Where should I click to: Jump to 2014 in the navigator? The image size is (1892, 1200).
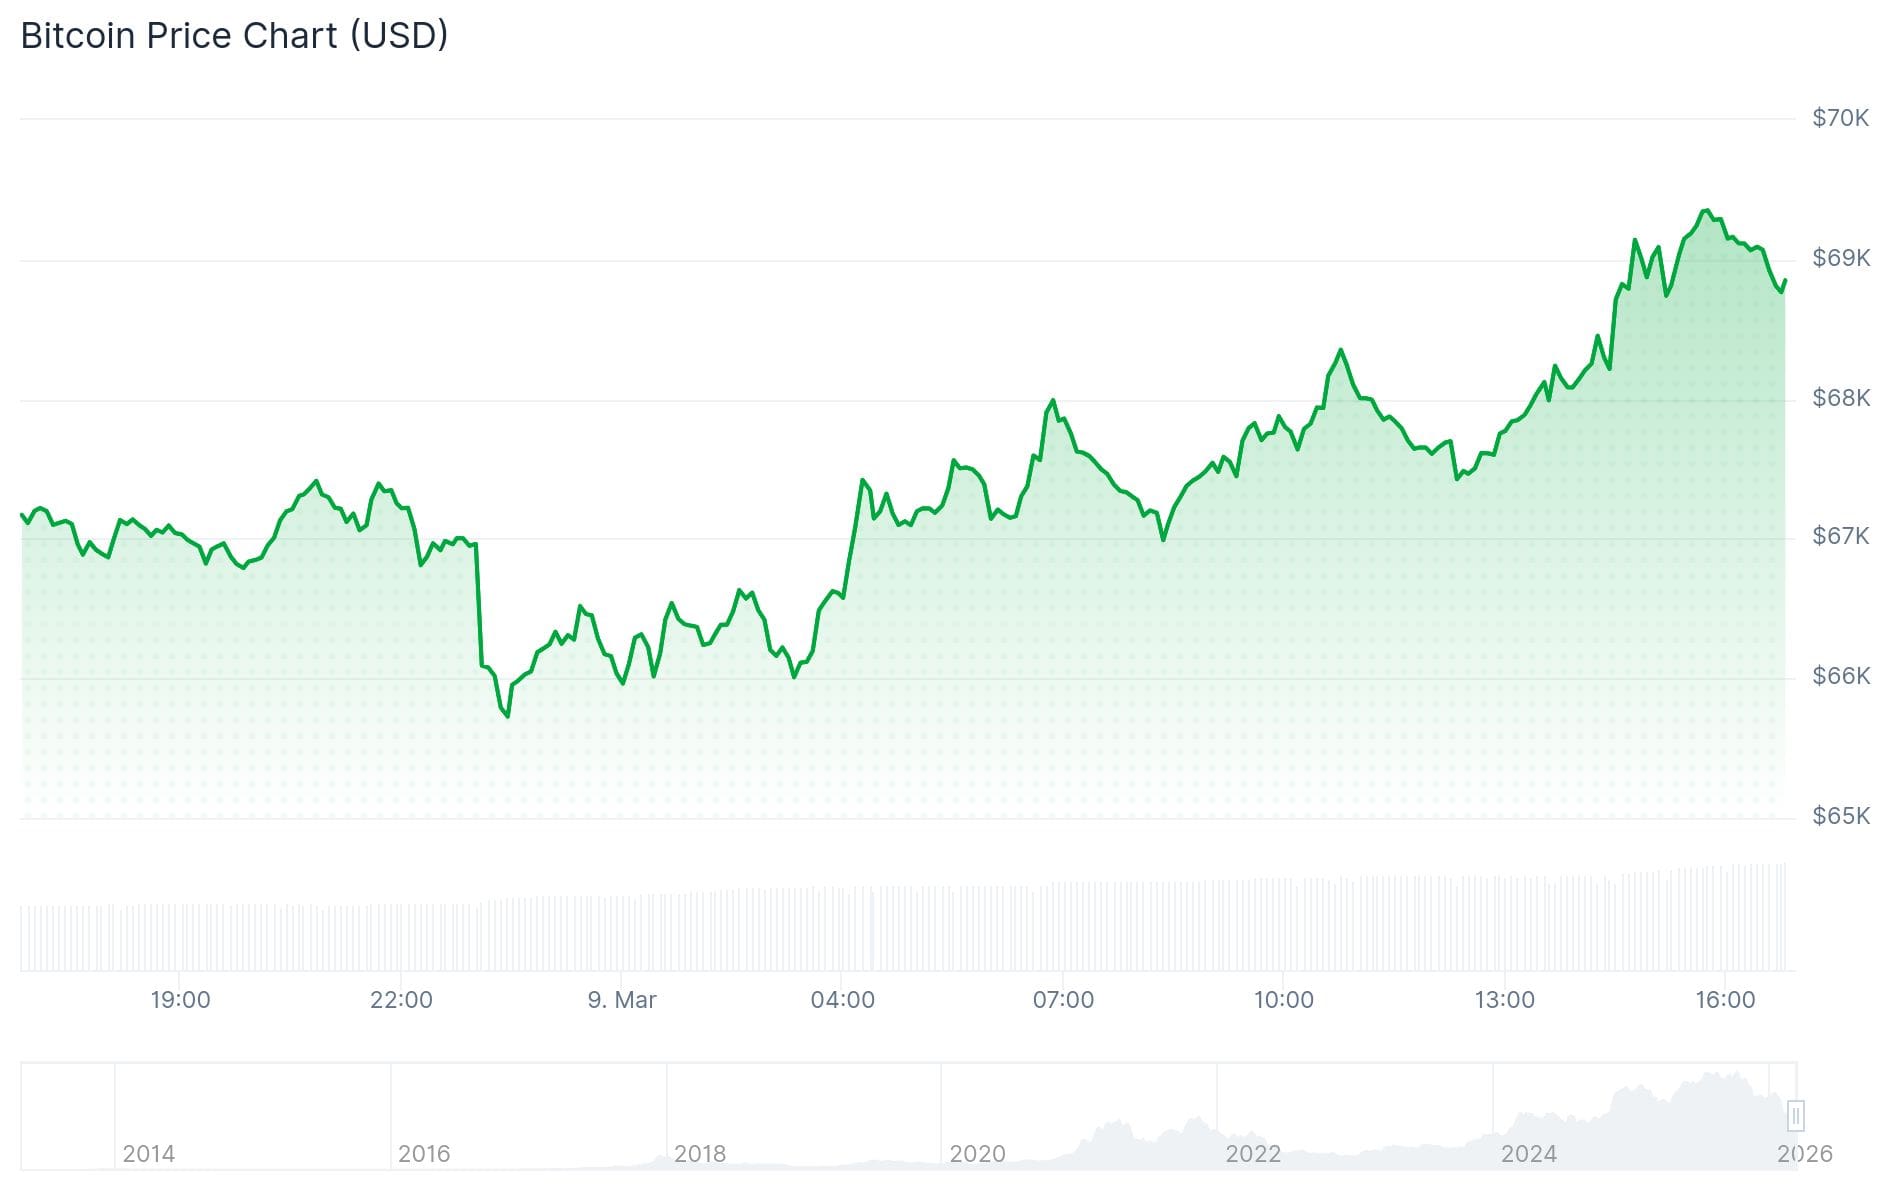pos(148,1154)
